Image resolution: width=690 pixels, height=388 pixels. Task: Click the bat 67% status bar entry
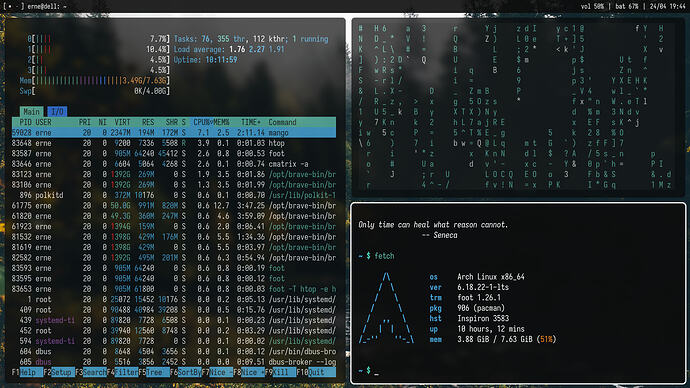click(627, 7)
